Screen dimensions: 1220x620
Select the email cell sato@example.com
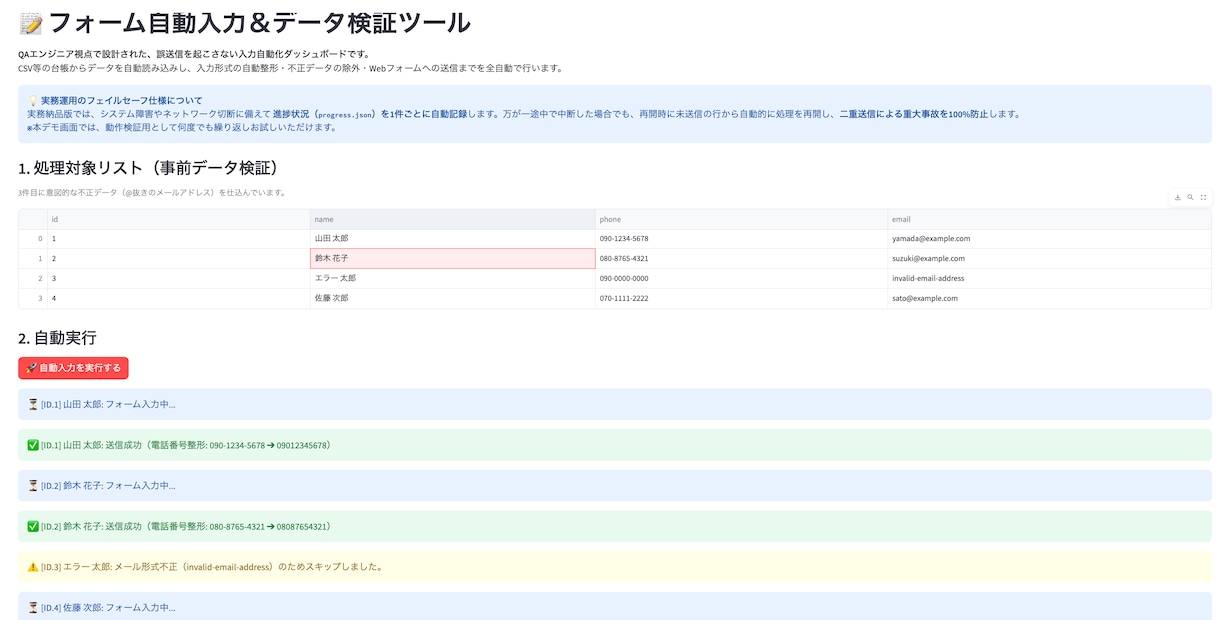[x=1050, y=298]
